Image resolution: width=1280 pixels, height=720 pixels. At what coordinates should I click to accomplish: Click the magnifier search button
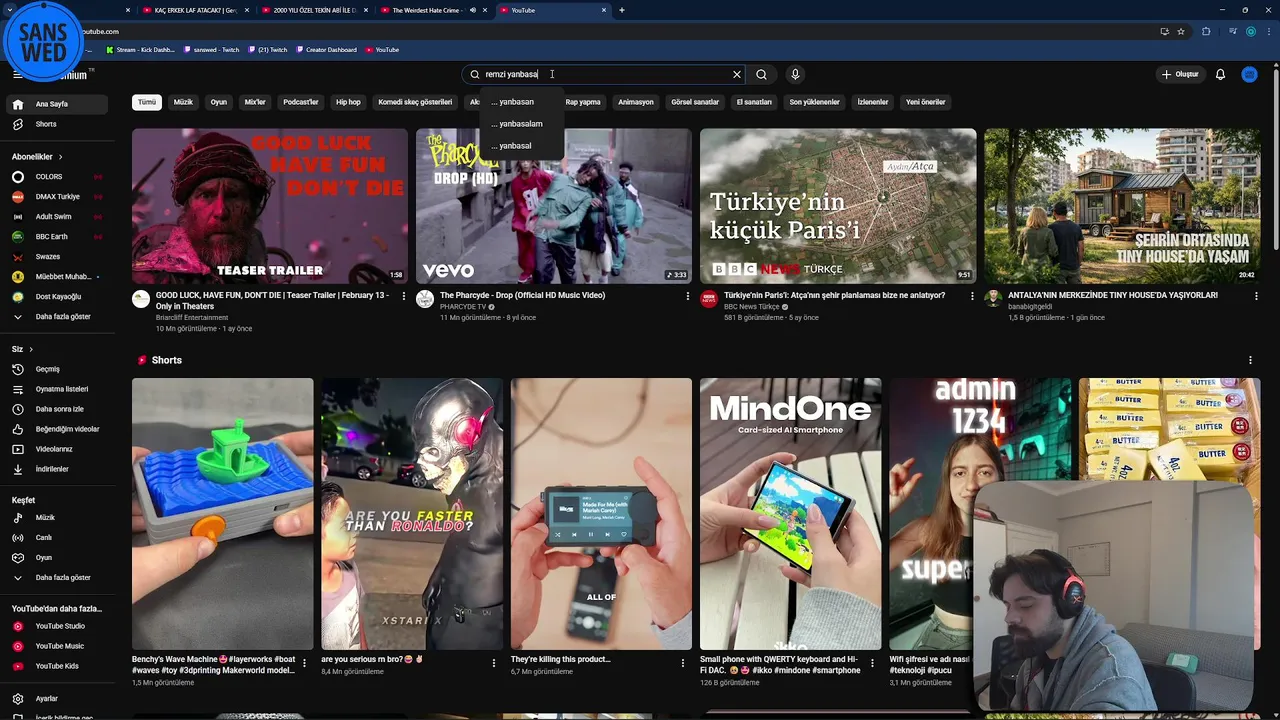tap(761, 74)
